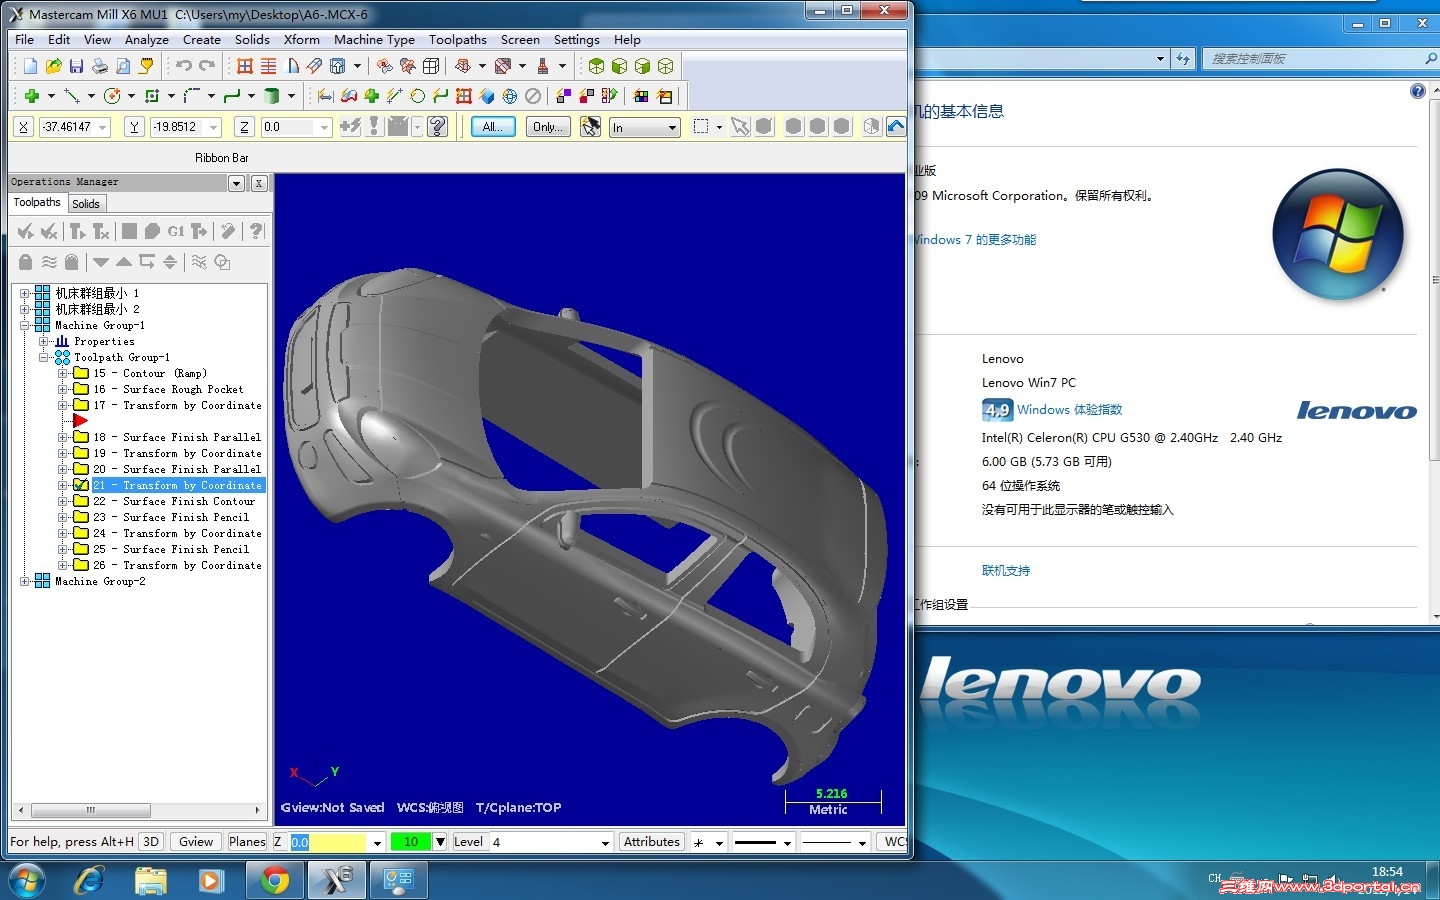The height and width of the screenshot is (900, 1440).
Task: Expand the Machine Group-2 tree node
Action: (25, 581)
